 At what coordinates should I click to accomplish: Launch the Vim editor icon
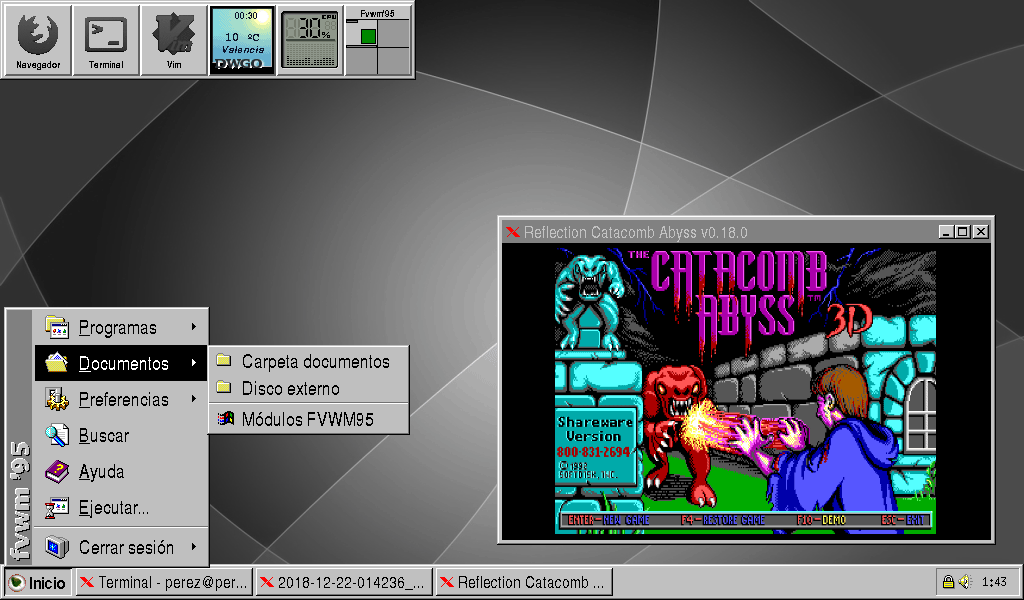(174, 40)
